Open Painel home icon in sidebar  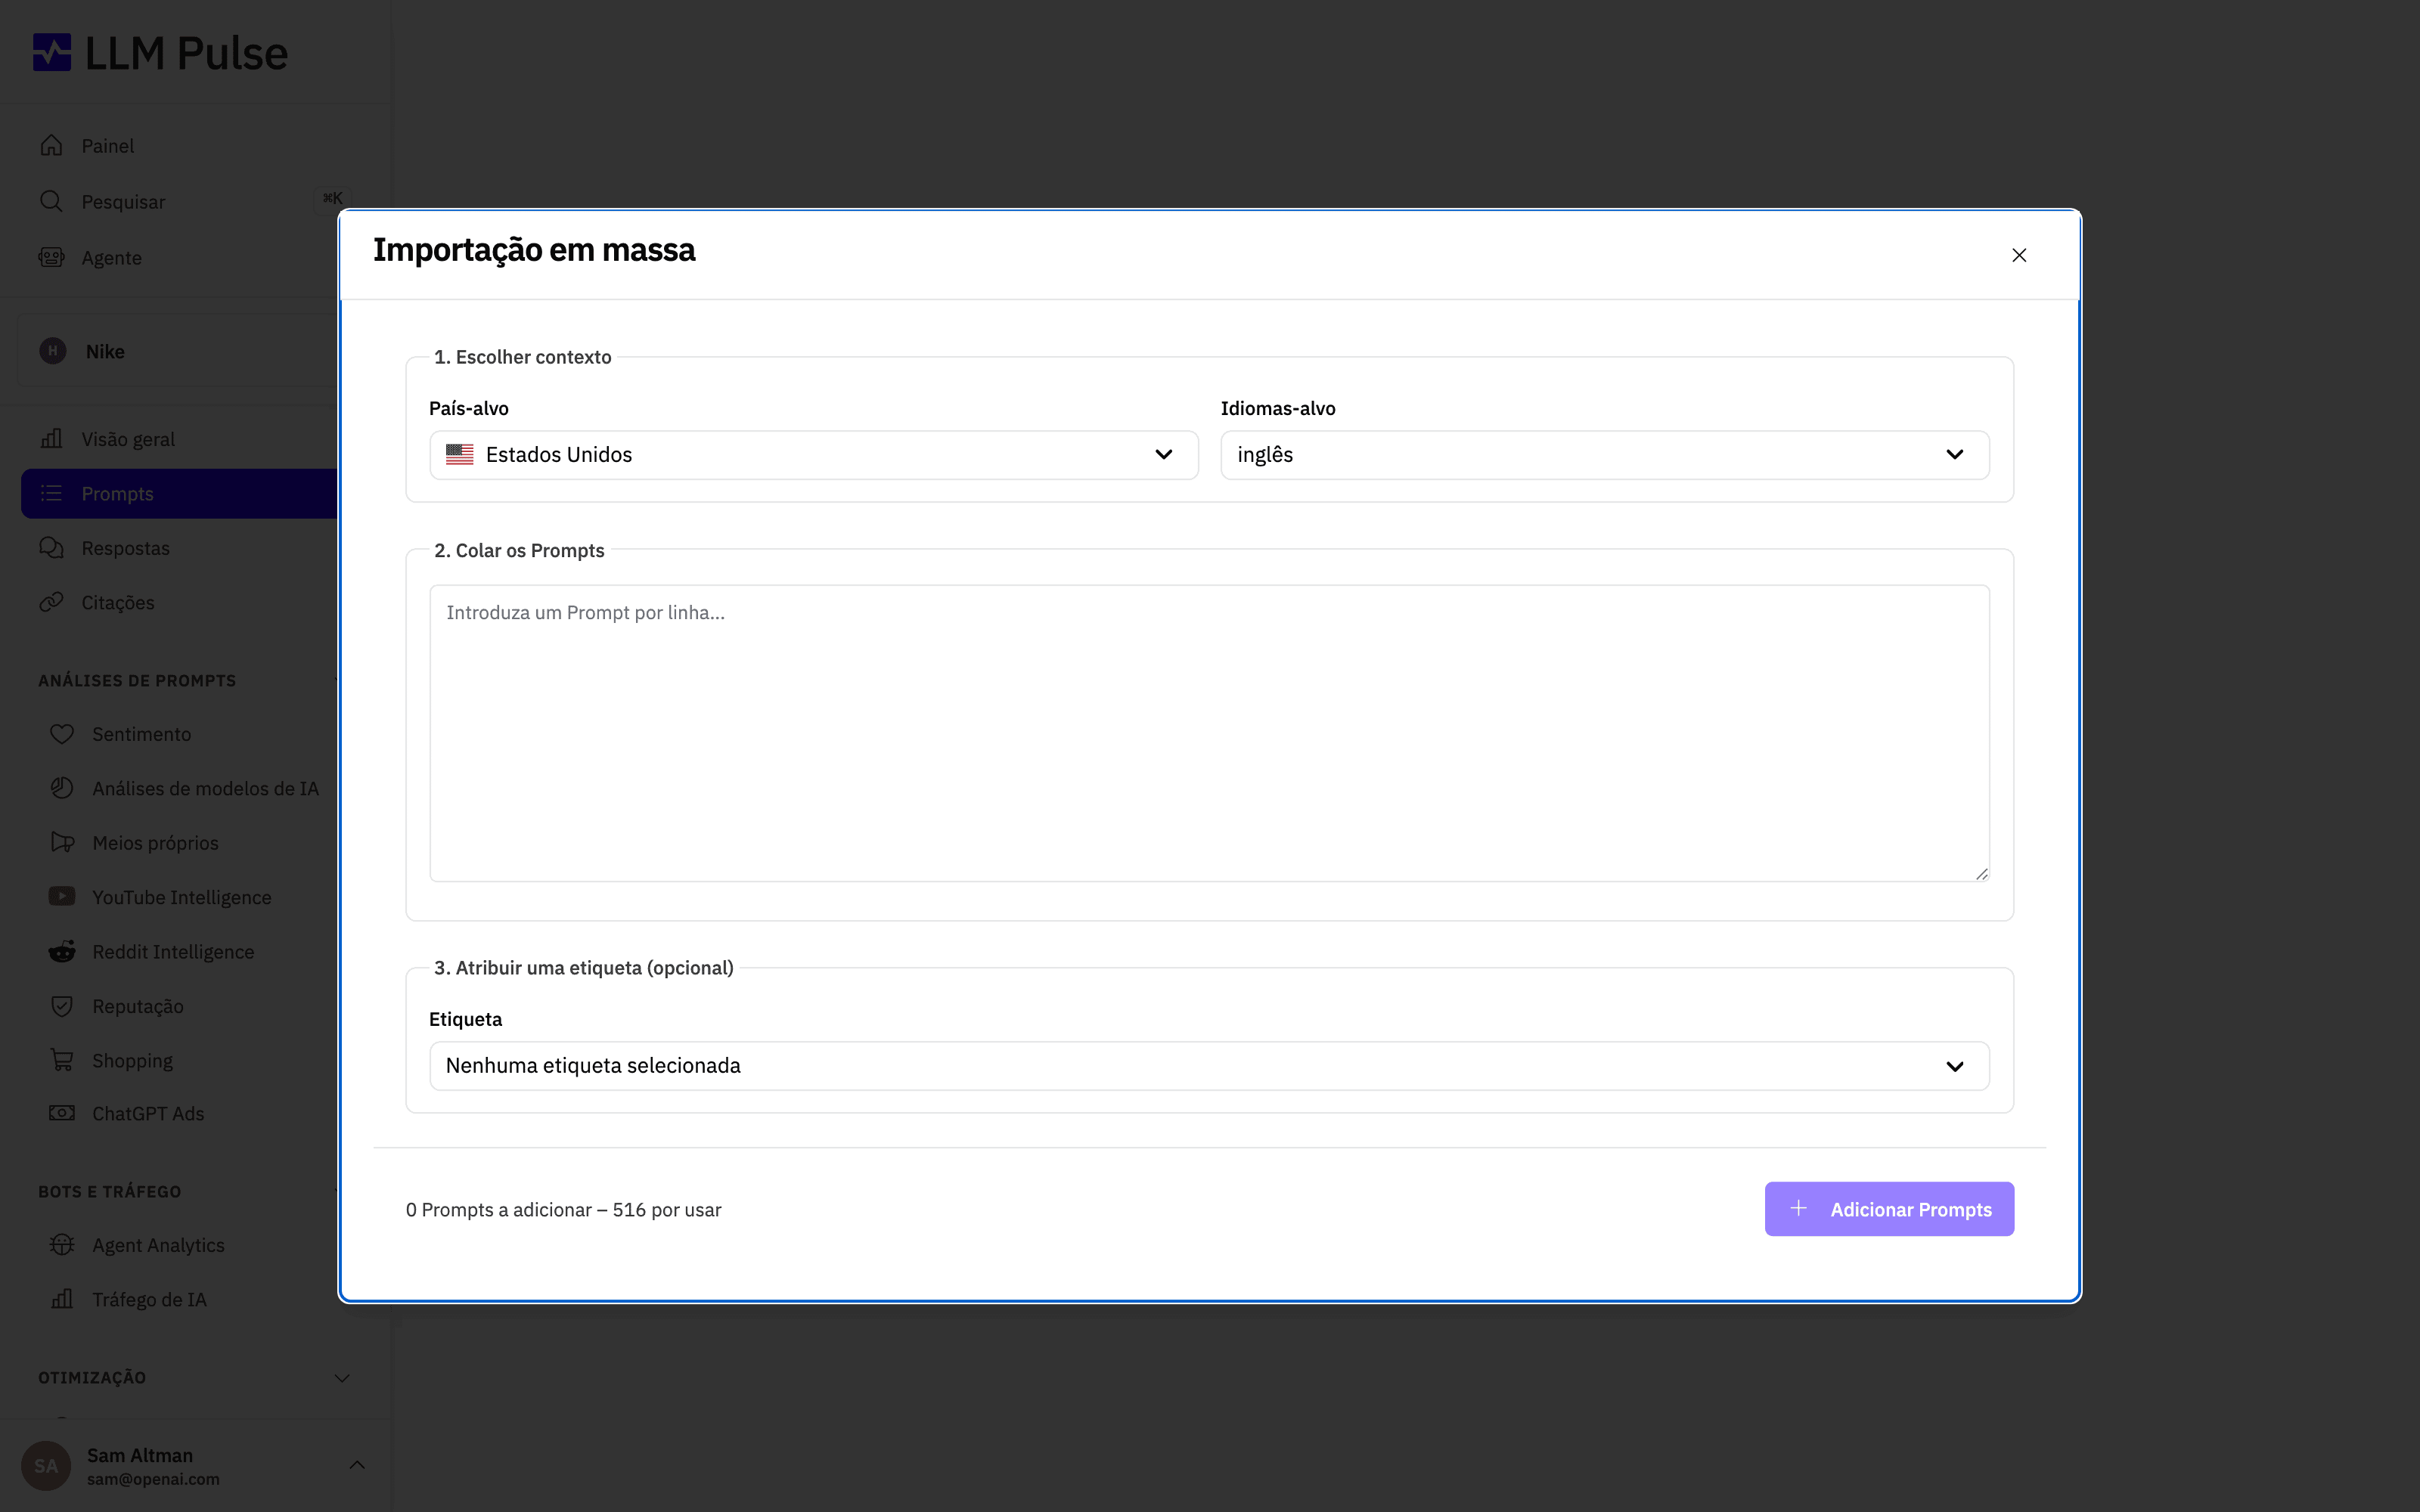(51, 146)
